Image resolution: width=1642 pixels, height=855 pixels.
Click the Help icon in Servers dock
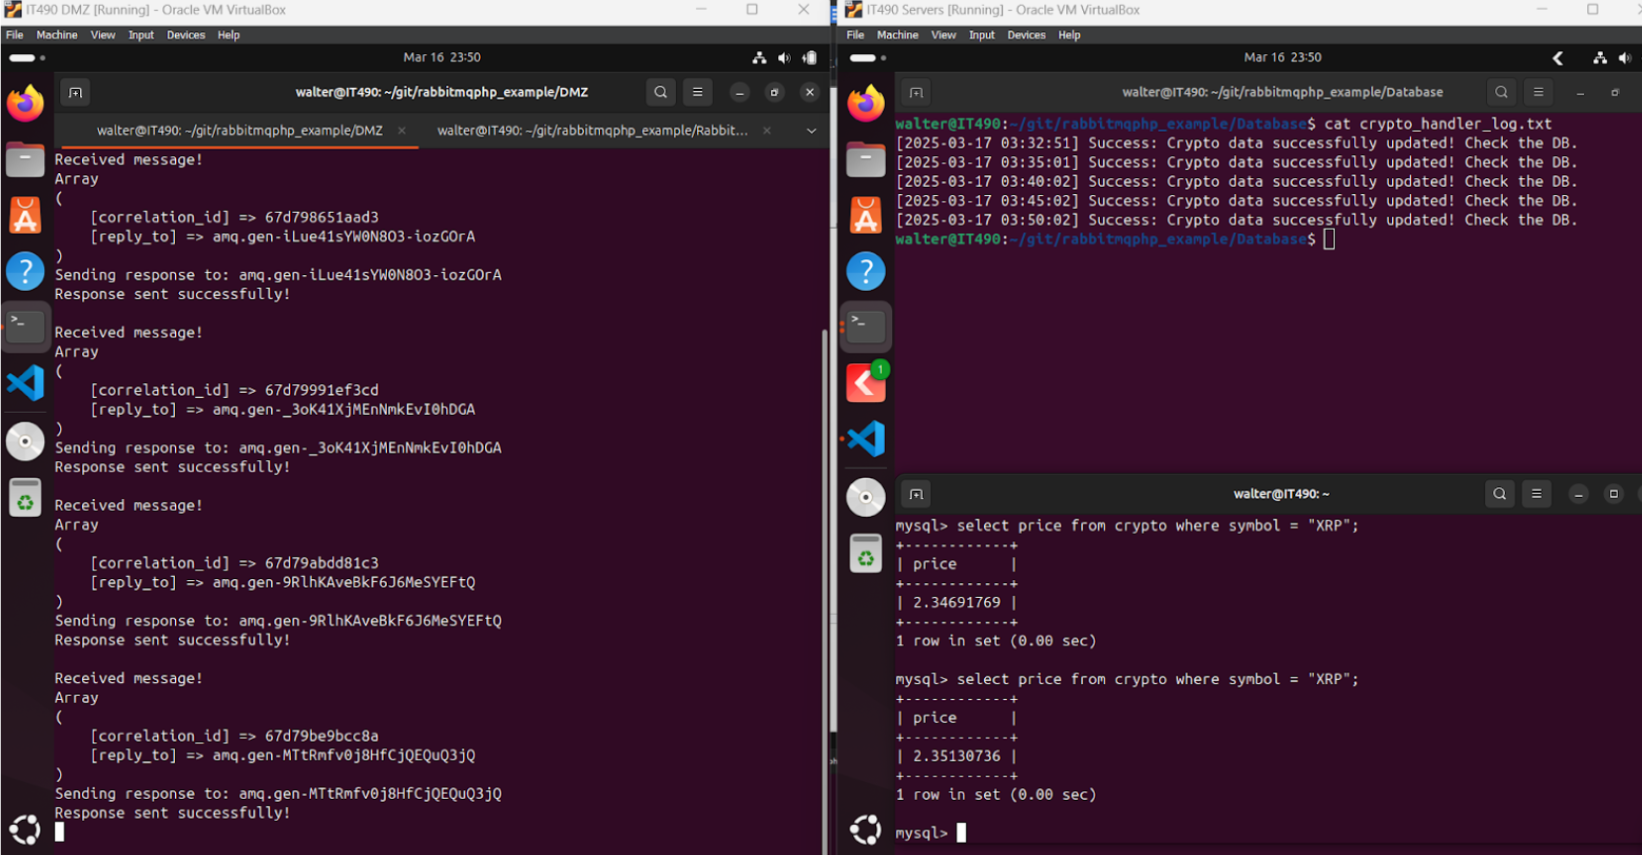865,271
